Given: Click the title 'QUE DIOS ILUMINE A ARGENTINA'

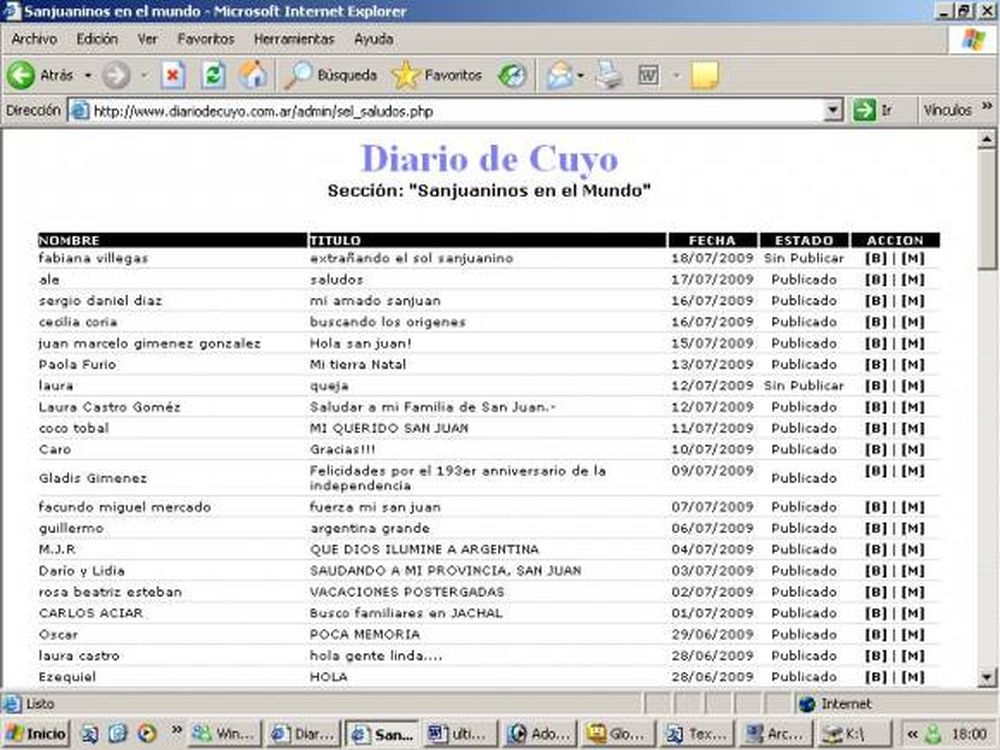Looking at the screenshot, I should (424, 549).
